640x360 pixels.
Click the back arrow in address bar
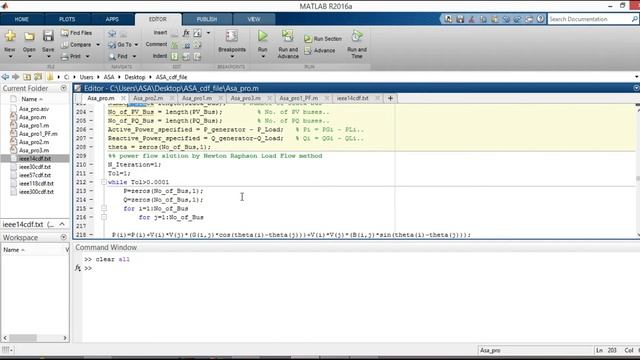[x=5, y=77]
